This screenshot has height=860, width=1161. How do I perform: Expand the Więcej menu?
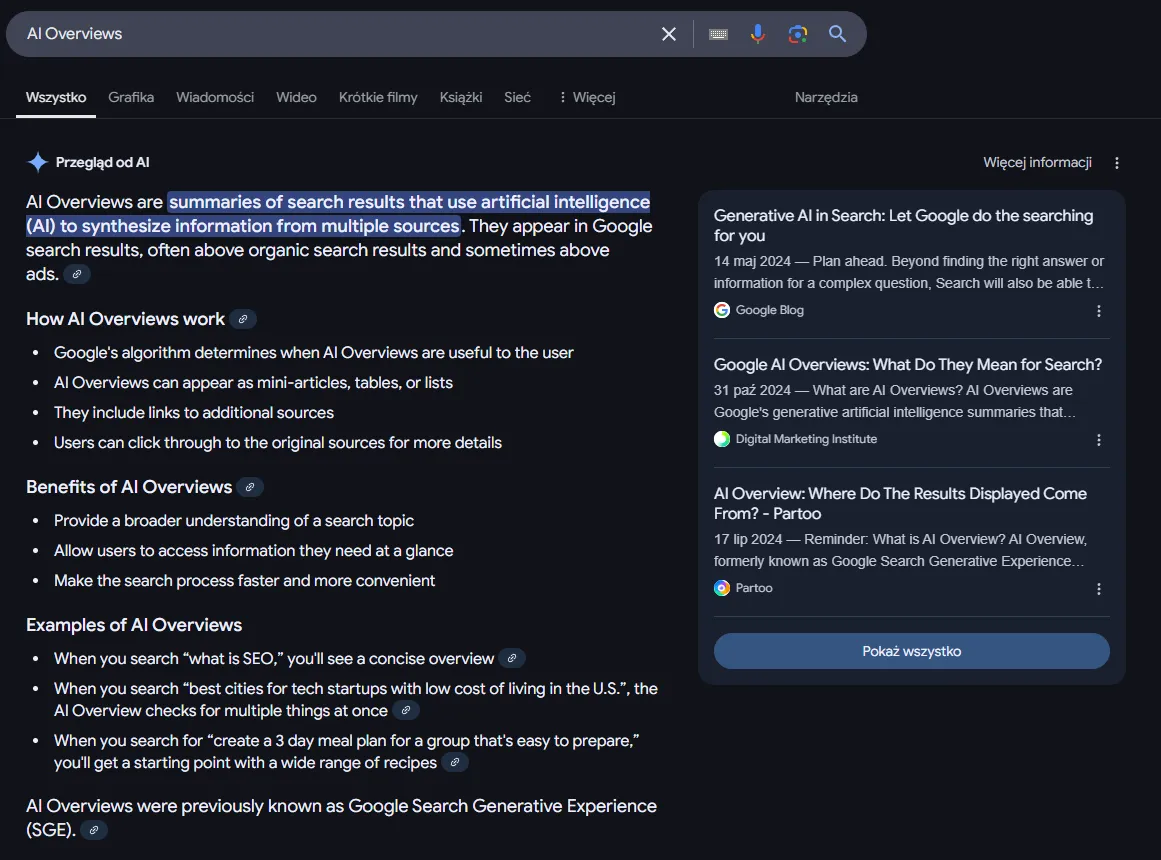click(588, 98)
